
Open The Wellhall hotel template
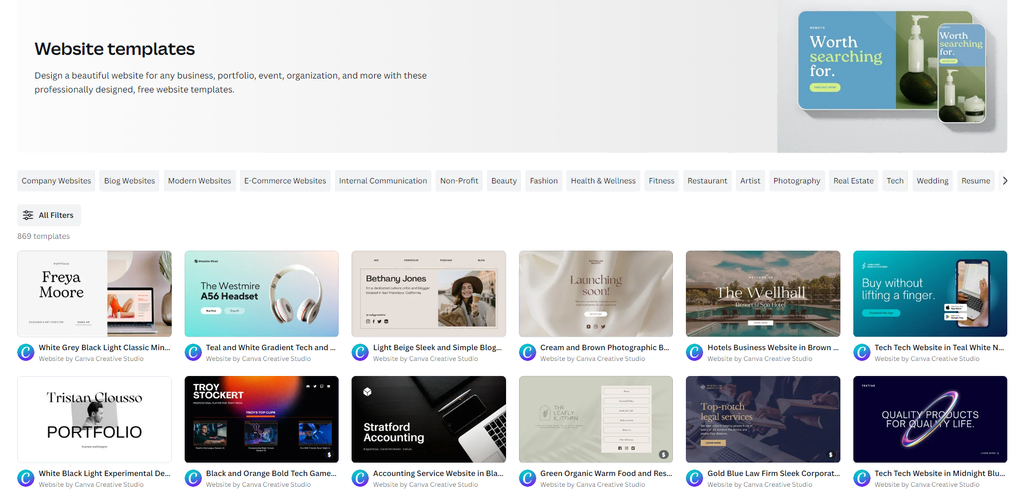pos(763,294)
